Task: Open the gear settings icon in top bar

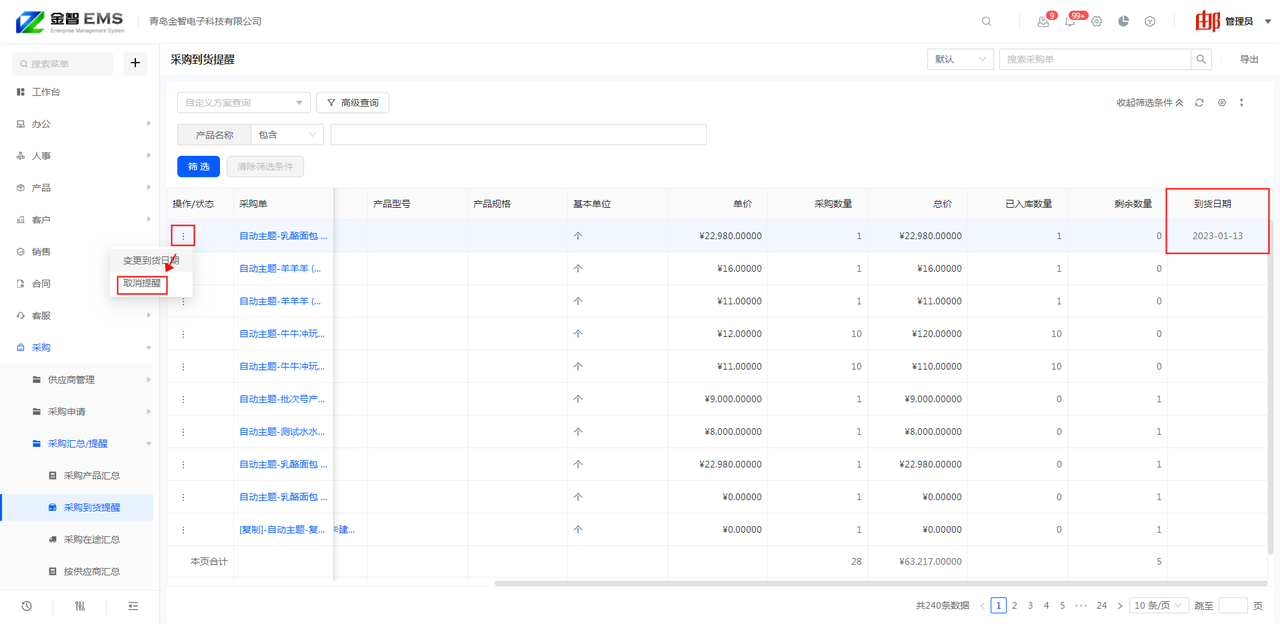Action: point(1097,21)
